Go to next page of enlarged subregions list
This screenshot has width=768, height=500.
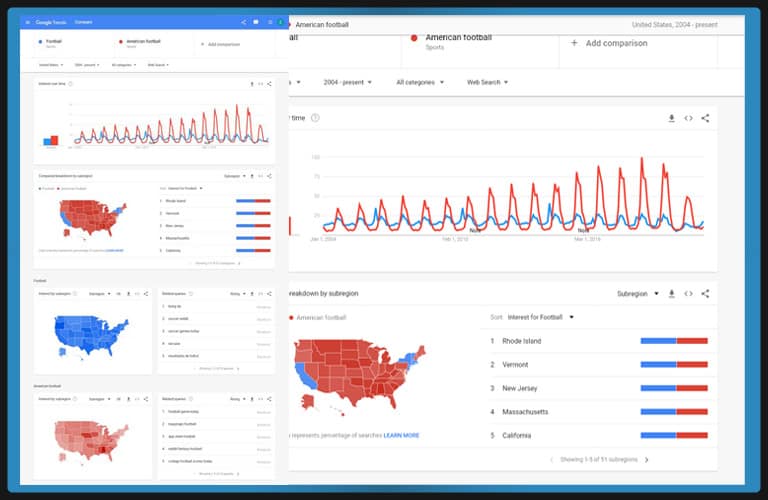coord(647,460)
